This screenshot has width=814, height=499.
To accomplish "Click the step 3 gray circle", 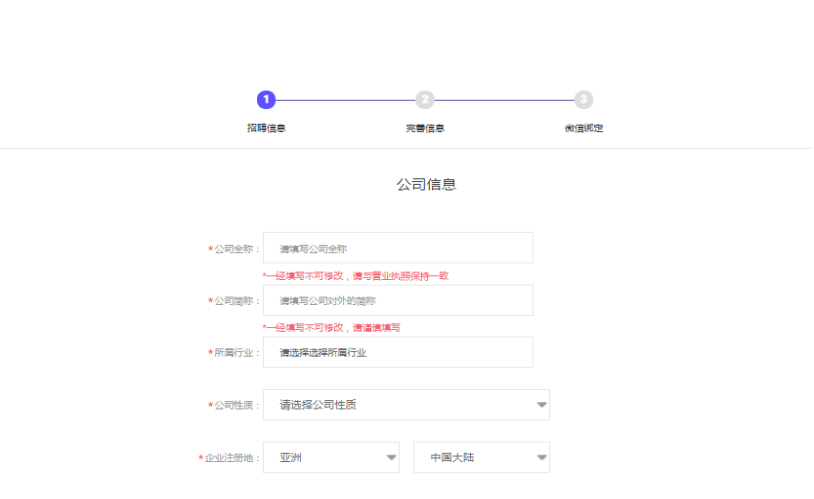I will pos(584,99).
